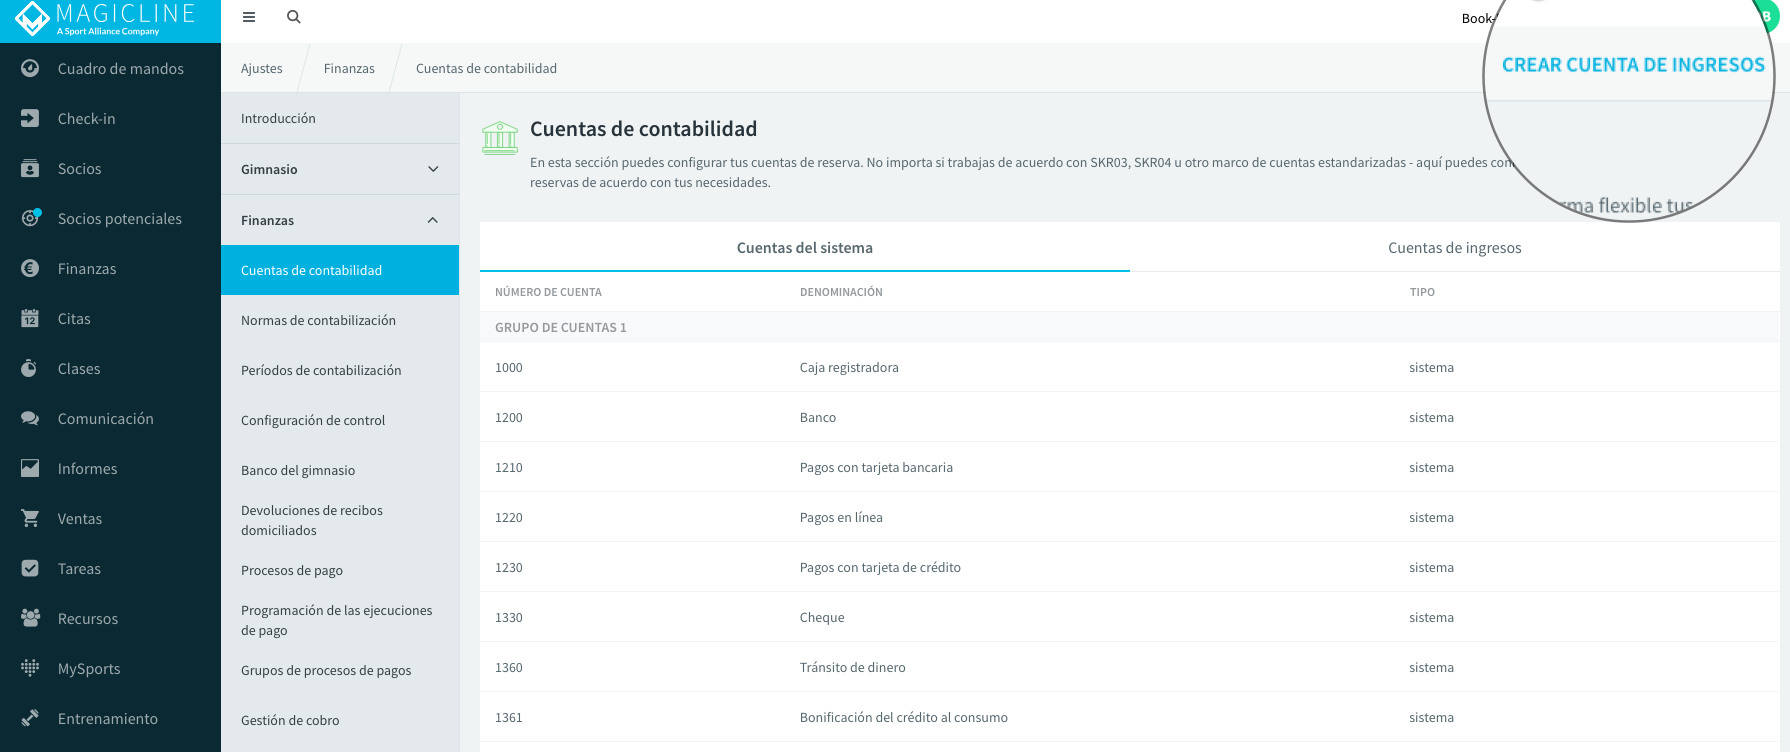This screenshot has width=1790, height=752.
Task: Click the Cheque account row name
Action: [822, 617]
